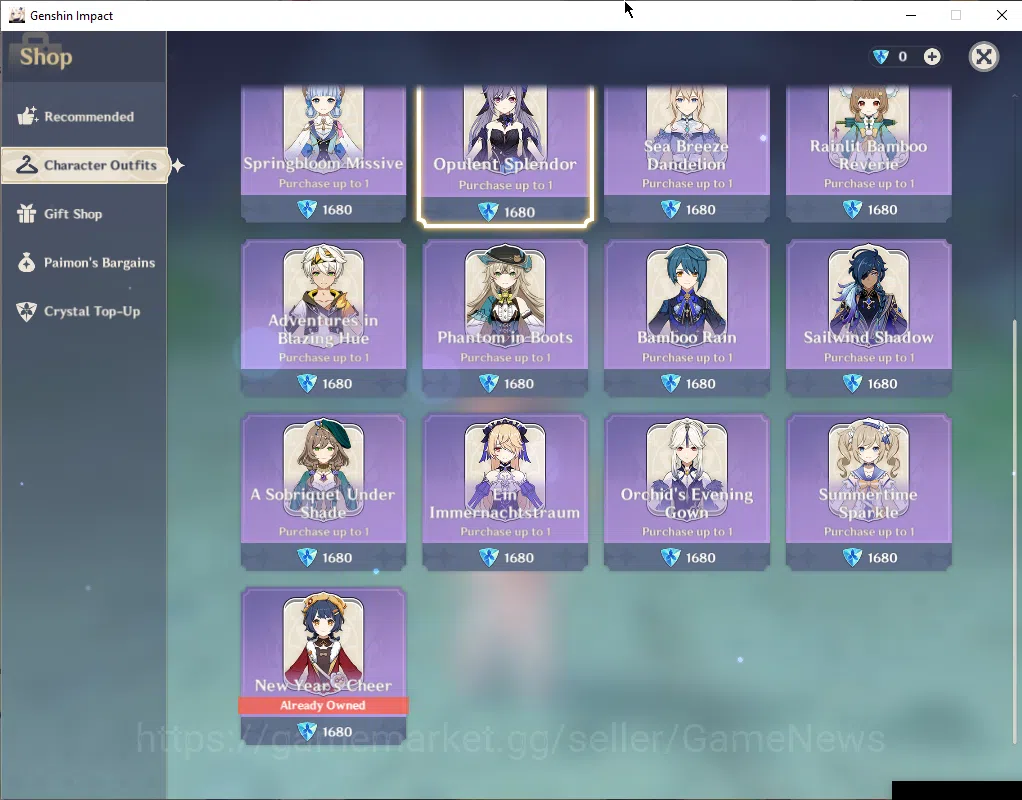Select the Character Outfits tab

pos(85,166)
